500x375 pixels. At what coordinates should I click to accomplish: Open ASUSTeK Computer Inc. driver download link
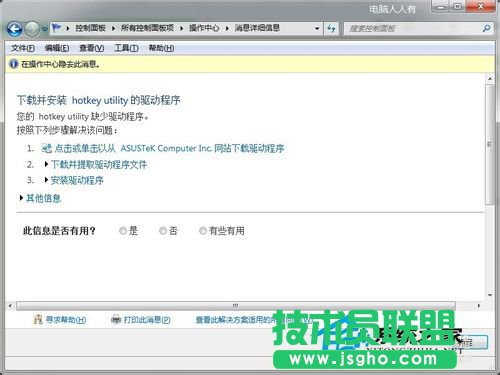[x=170, y=148]
